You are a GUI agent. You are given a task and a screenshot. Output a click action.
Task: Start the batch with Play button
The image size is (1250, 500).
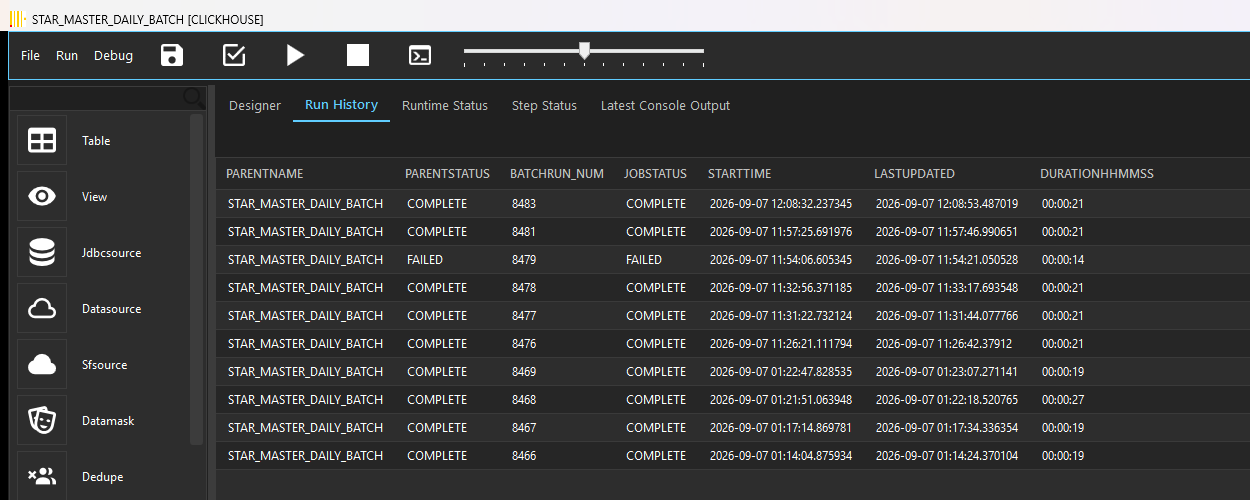click(295, 55)
